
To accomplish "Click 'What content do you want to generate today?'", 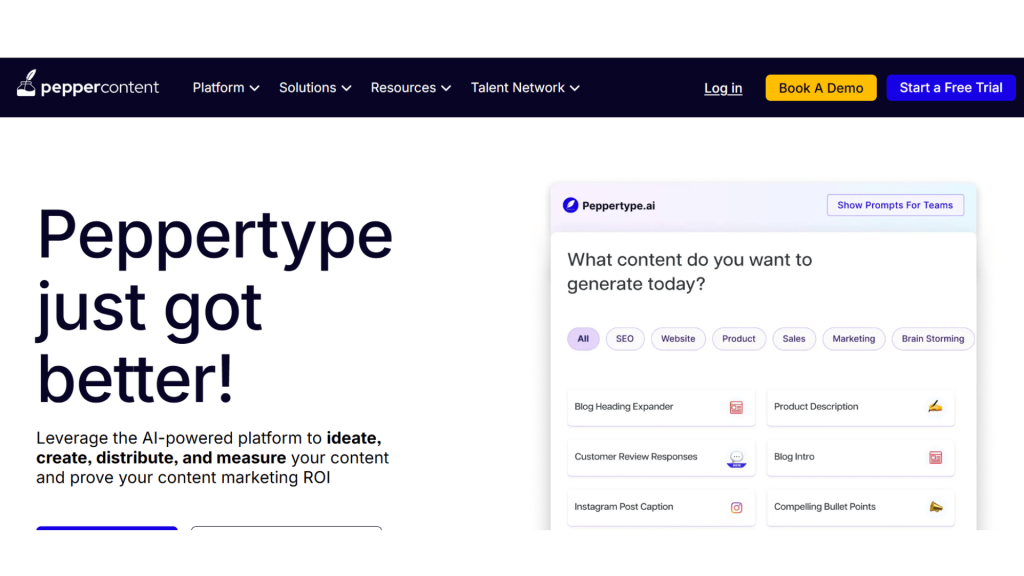I will click(x=690, y=272).
